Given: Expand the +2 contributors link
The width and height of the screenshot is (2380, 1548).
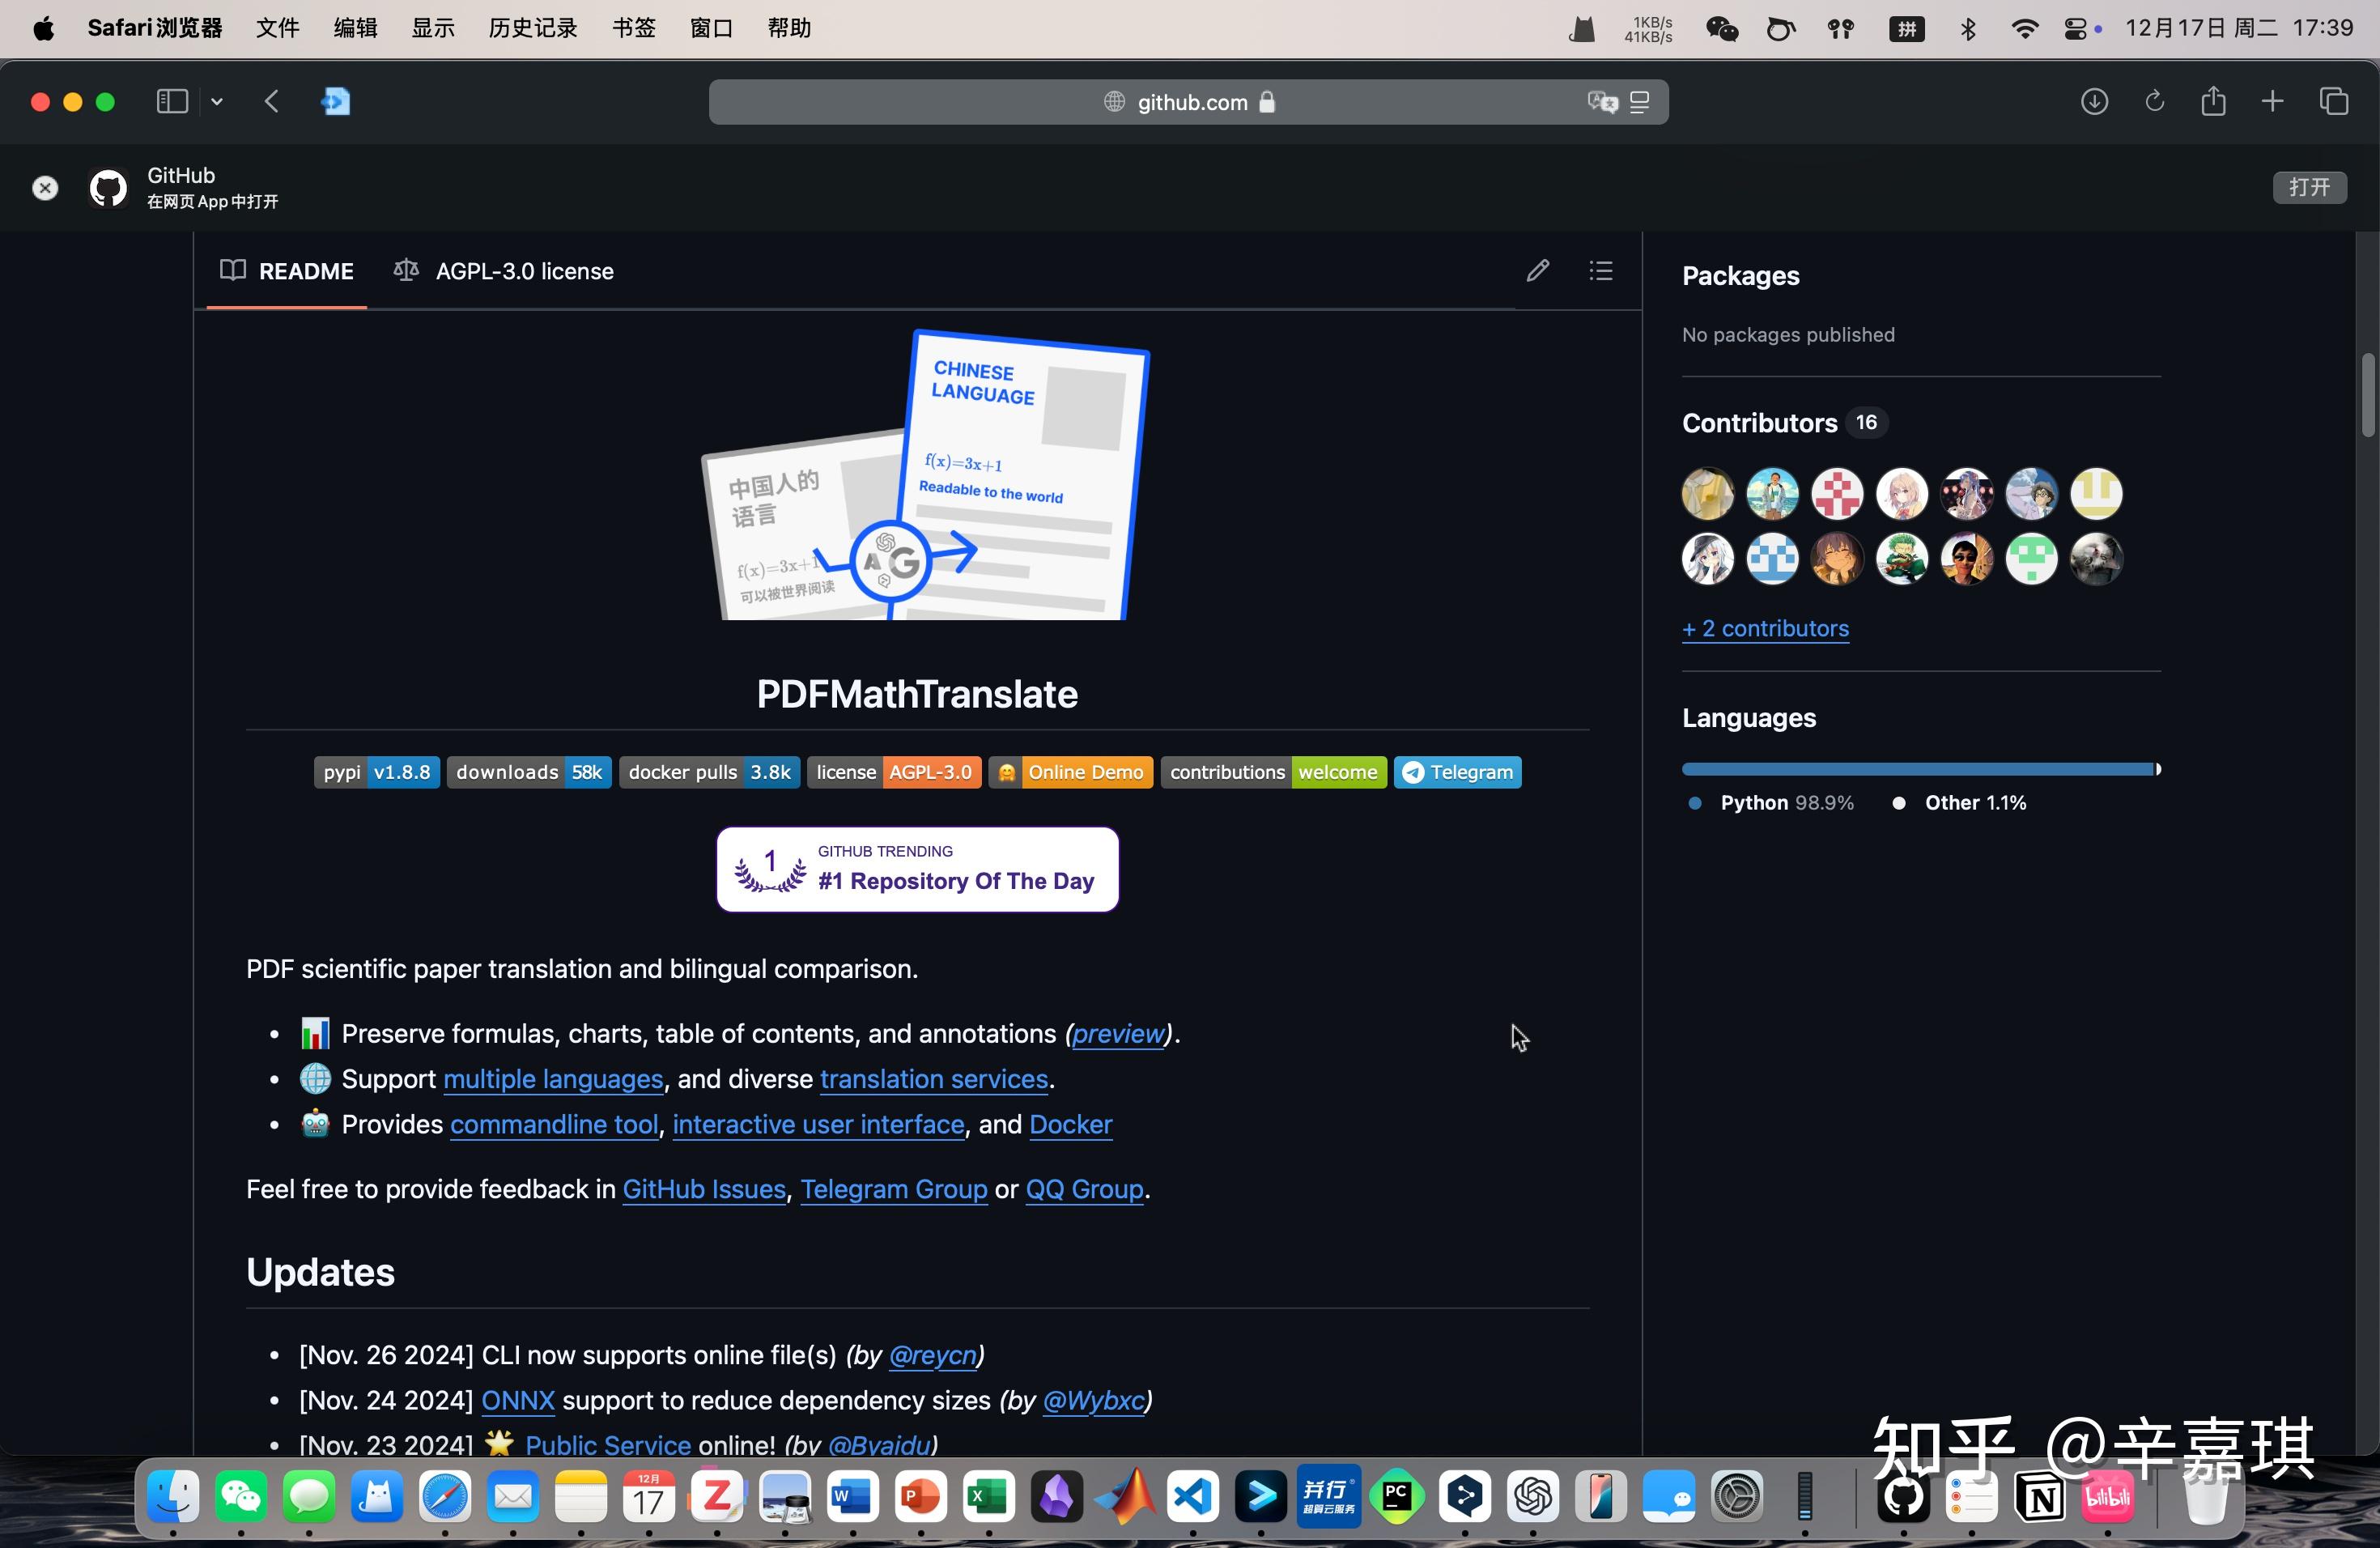Looking at the screenshot, I should pos(1765,628).
